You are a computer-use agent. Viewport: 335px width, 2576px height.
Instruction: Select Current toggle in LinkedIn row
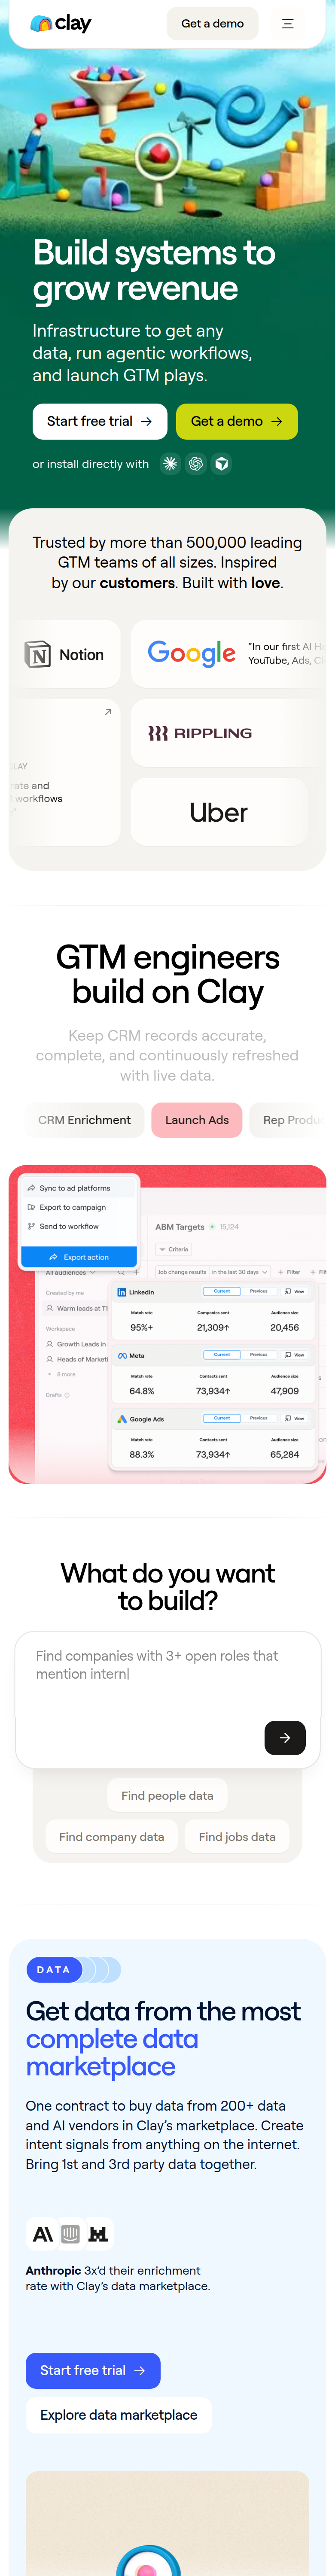pyautogui.click(x=222, y=1291)
